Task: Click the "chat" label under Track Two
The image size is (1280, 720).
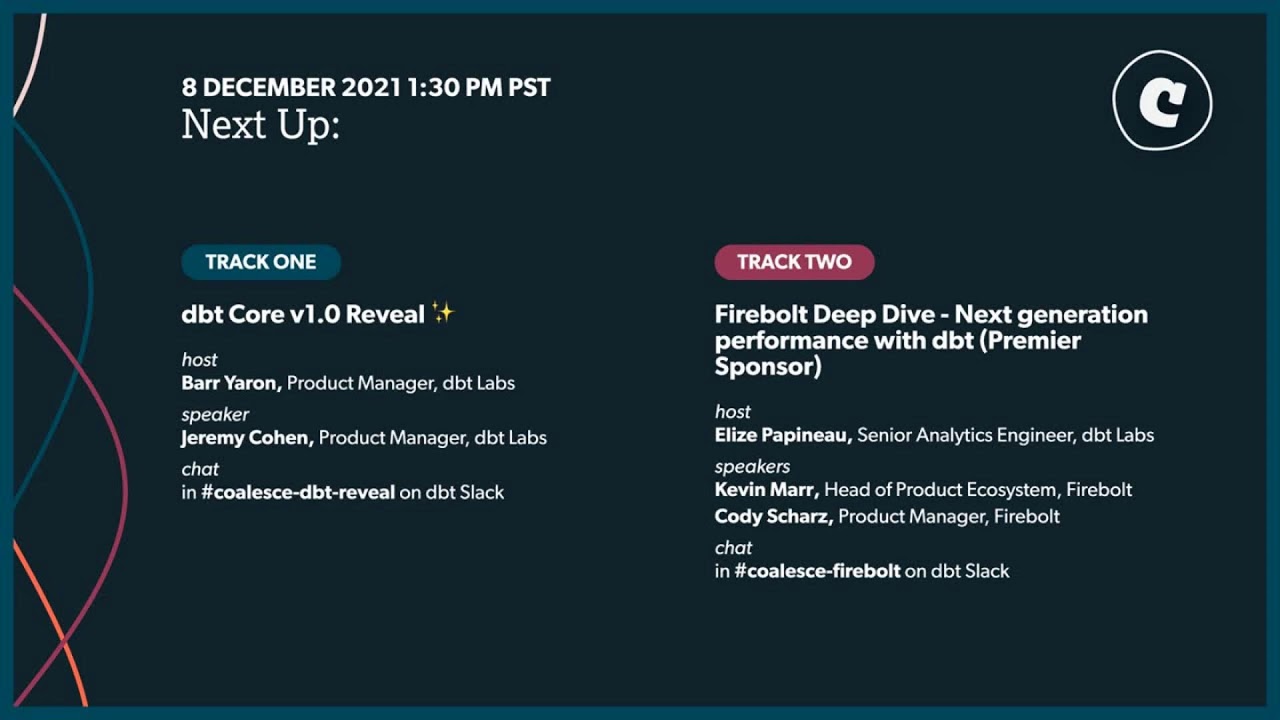Action: (733, 547)
